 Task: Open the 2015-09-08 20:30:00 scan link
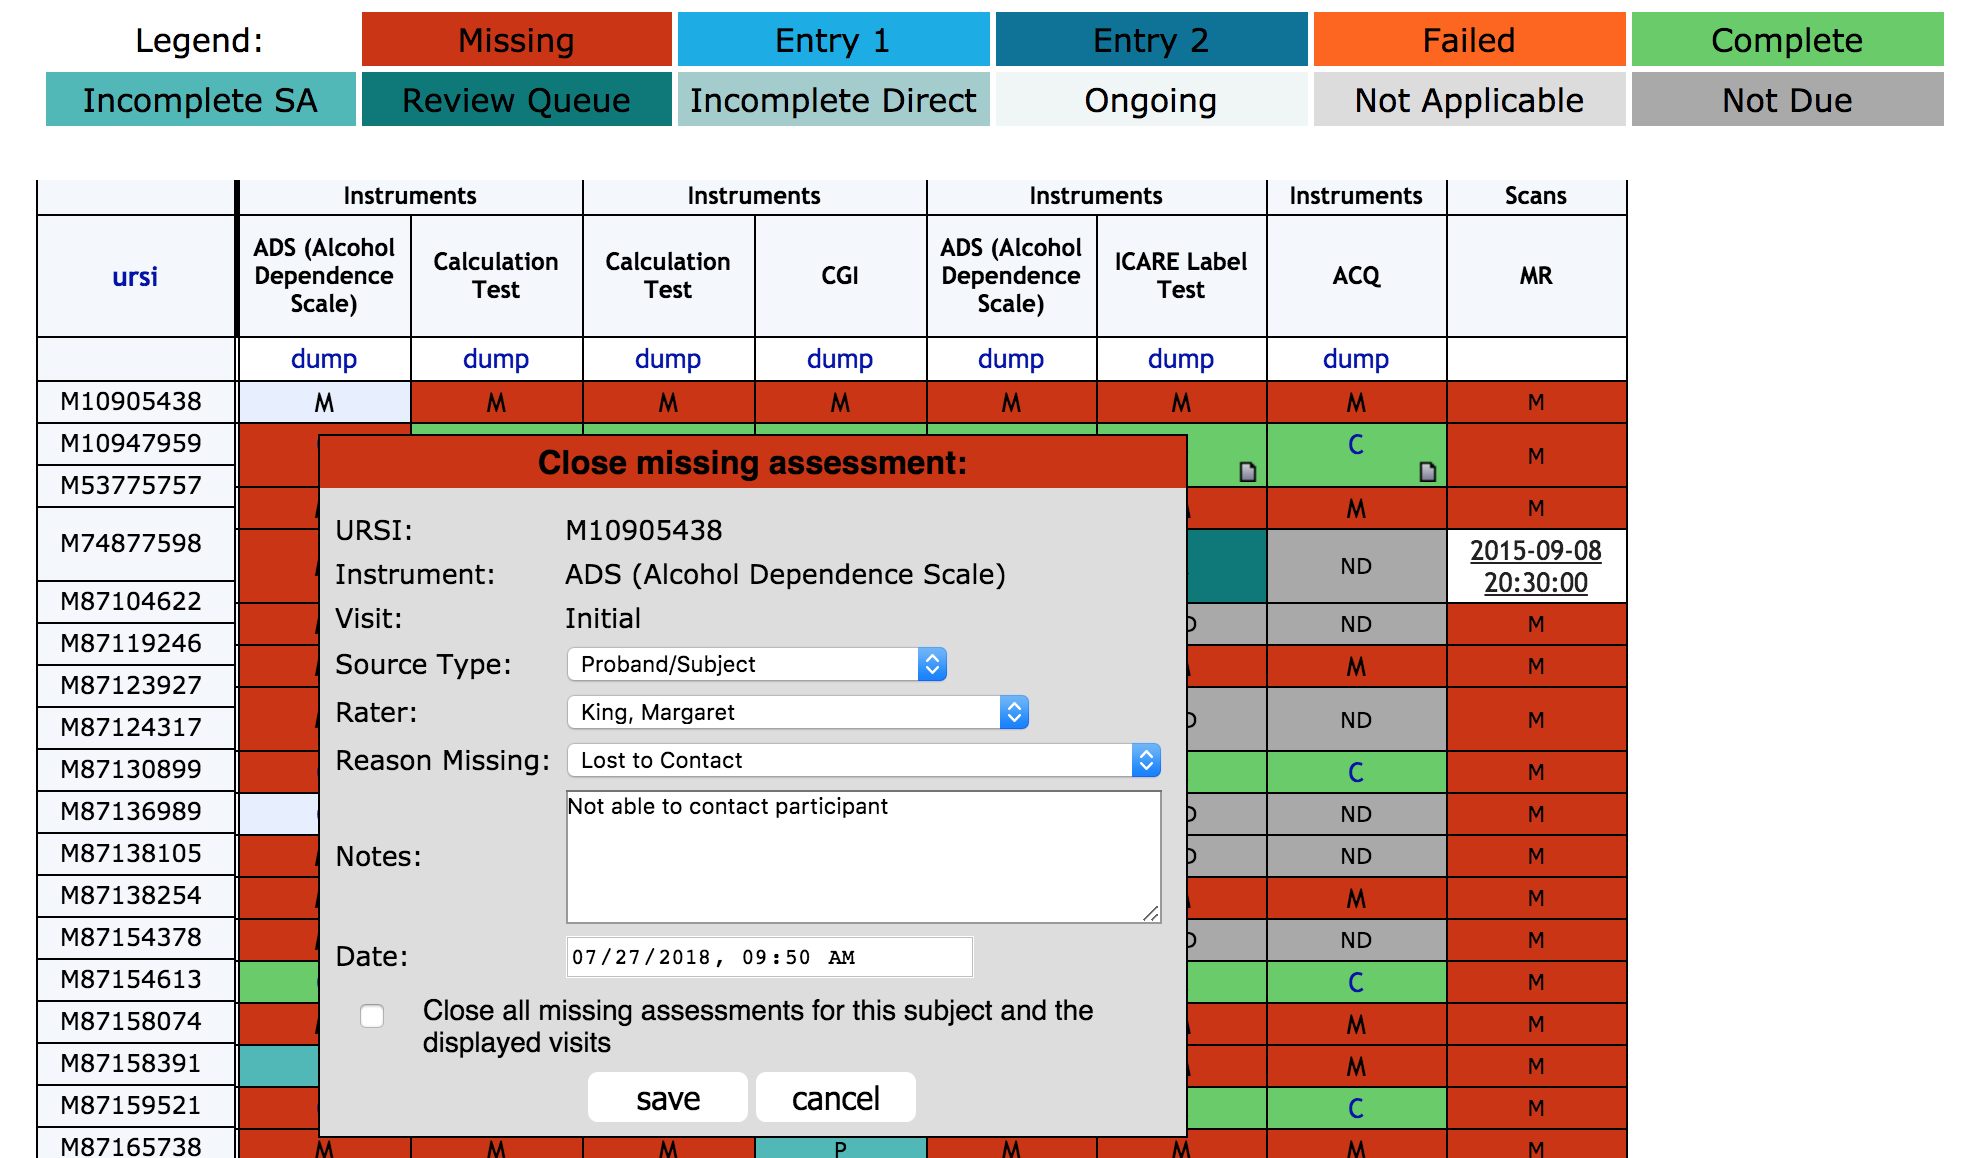coord(1536,566)
